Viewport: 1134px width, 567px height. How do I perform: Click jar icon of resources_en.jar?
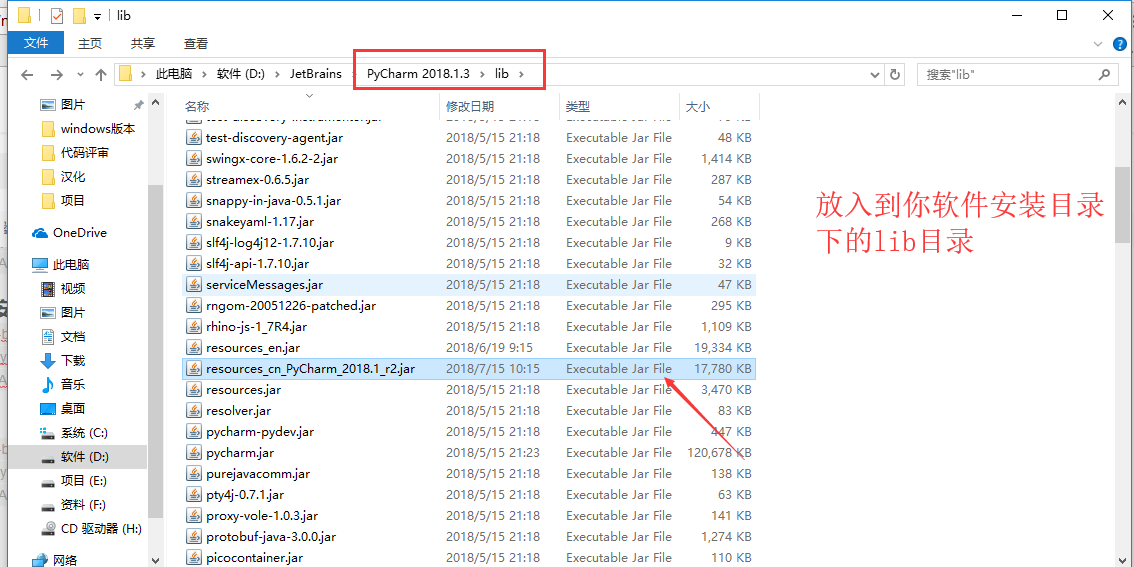pyautogui.click(x=193, y=347)
